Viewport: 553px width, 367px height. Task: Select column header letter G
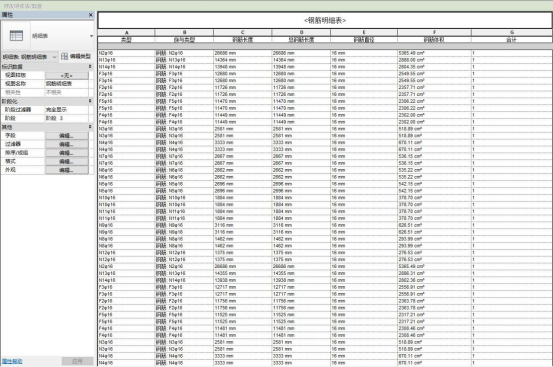tap(512, 32)
